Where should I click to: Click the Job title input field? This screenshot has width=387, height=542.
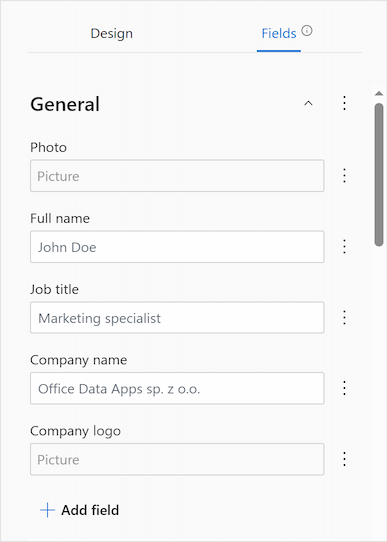[177, 317]
